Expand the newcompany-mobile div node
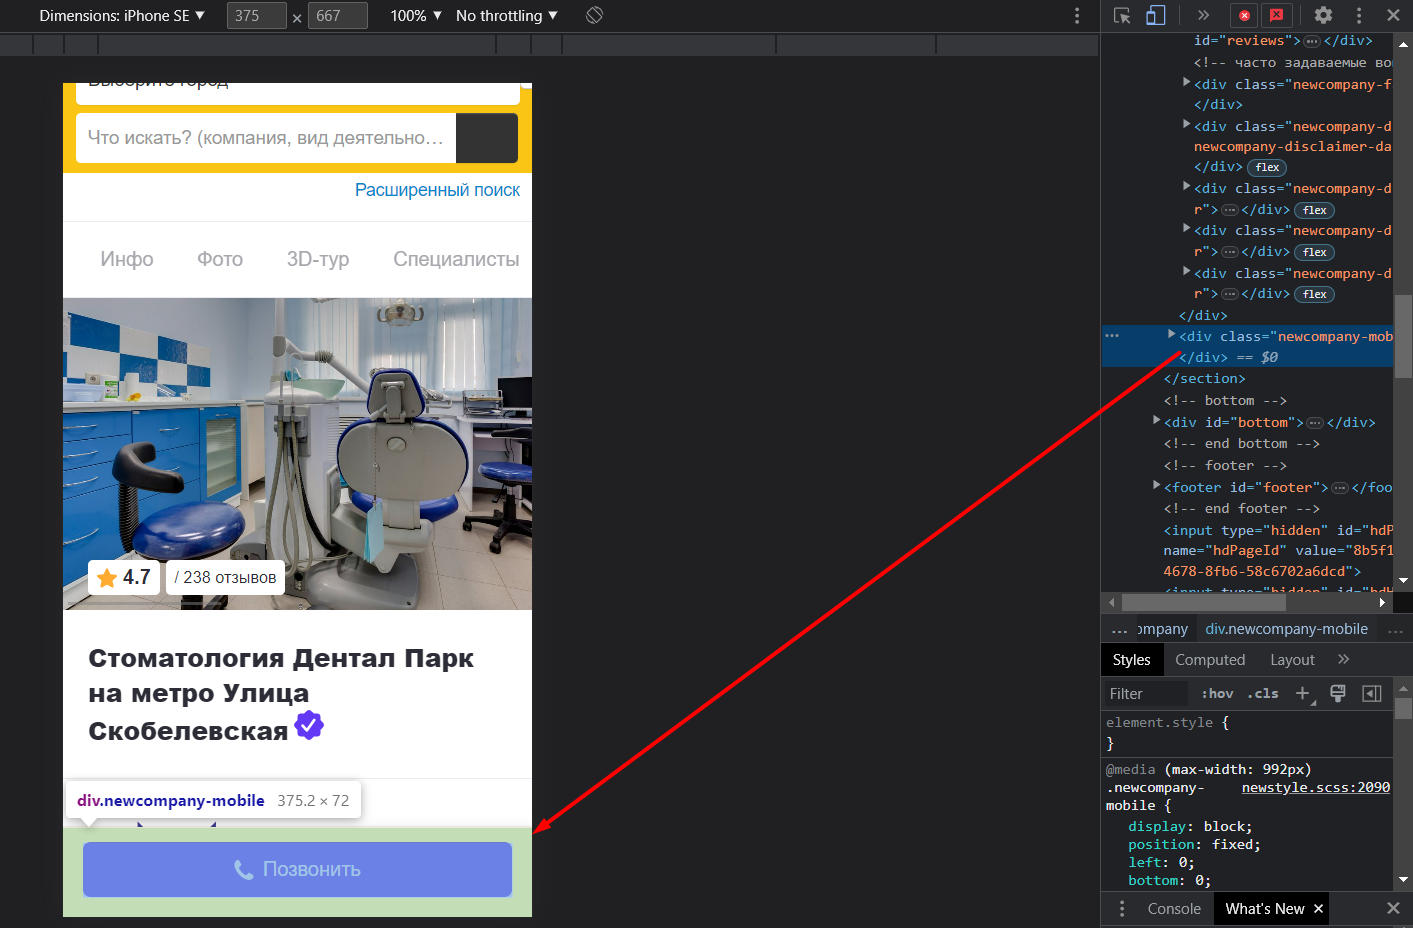 [1171, 334]
